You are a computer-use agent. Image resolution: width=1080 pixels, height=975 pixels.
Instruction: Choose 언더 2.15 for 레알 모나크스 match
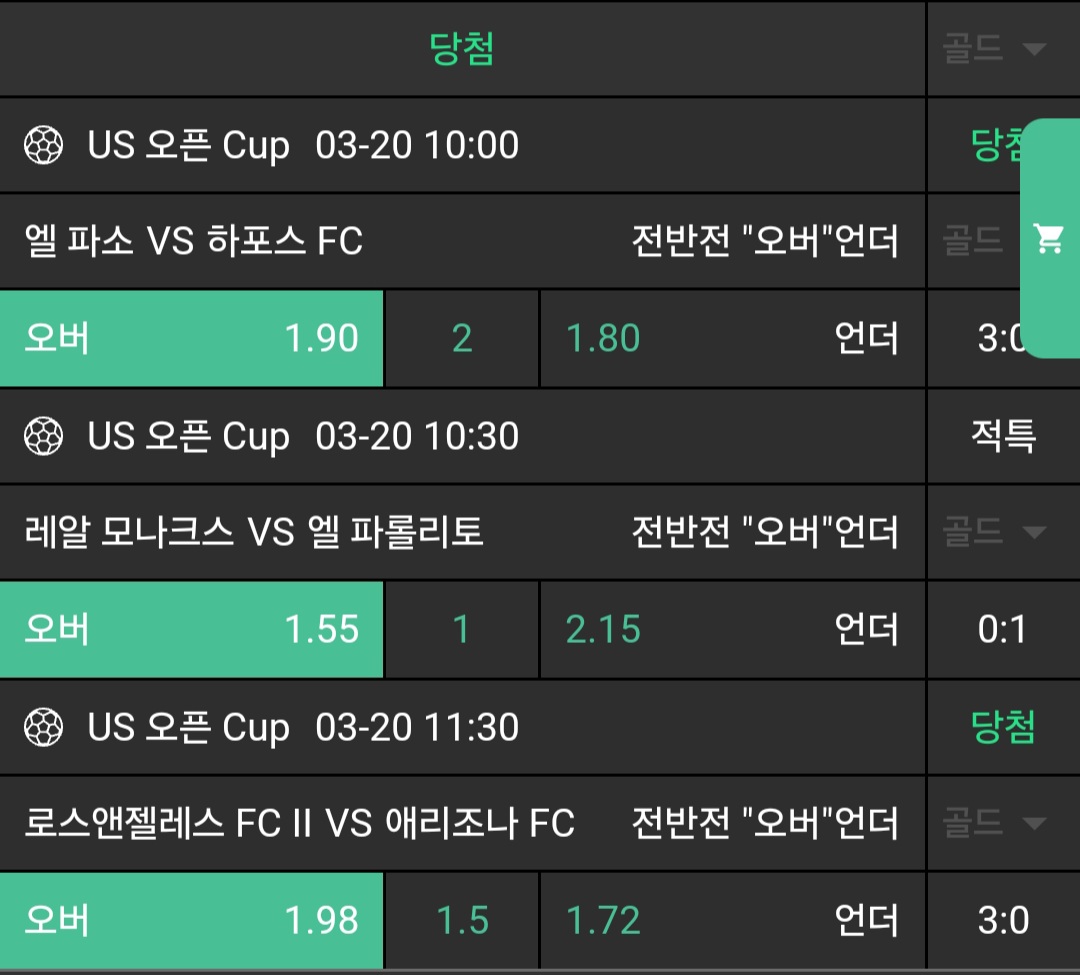(732, 629)
